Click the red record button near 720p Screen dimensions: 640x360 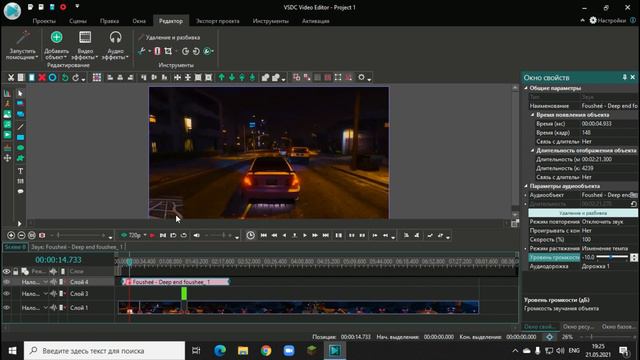152,236
